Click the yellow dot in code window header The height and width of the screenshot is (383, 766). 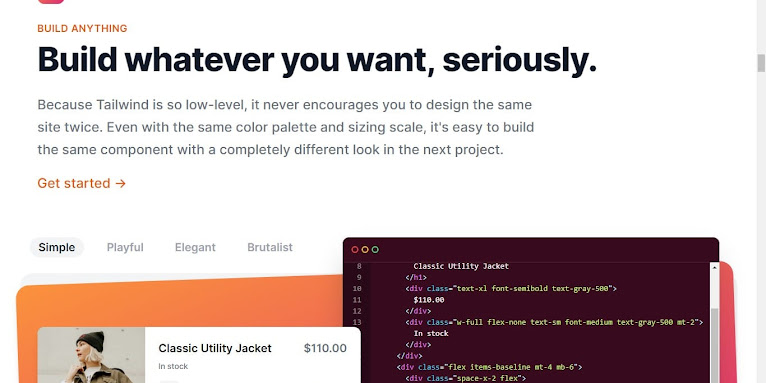365,250
